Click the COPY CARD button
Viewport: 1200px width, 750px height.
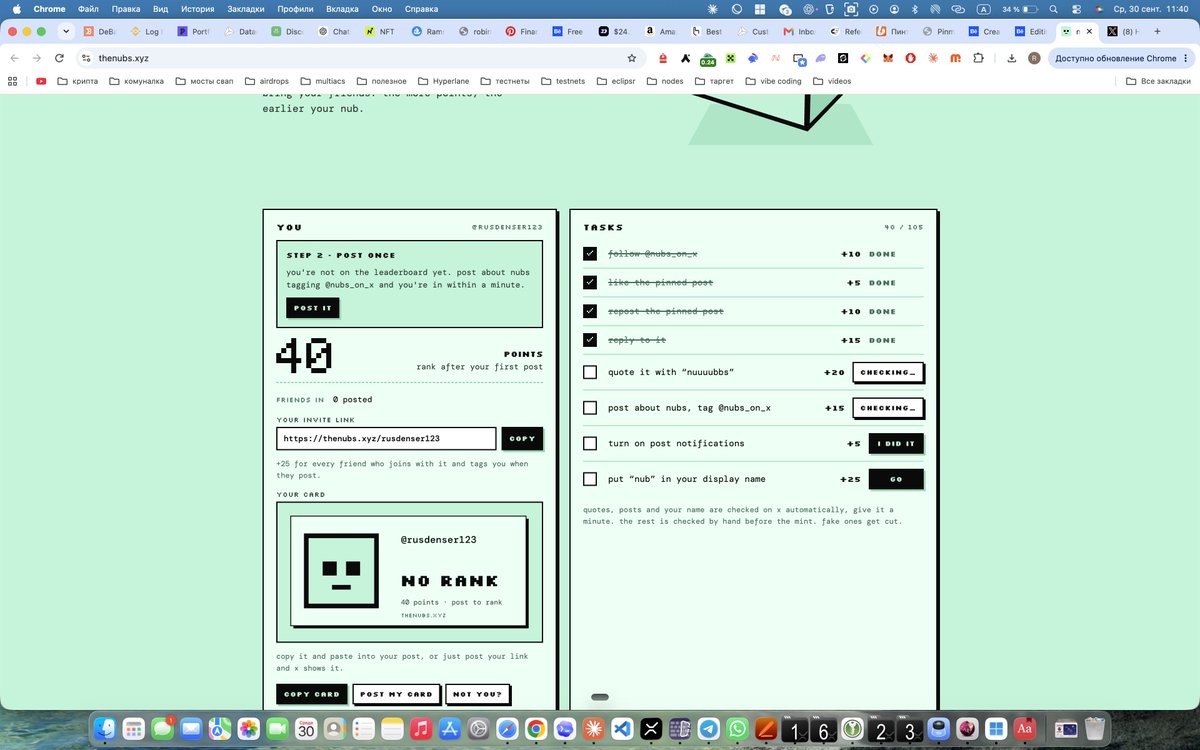pyautogui.click(x=311, y=694)
